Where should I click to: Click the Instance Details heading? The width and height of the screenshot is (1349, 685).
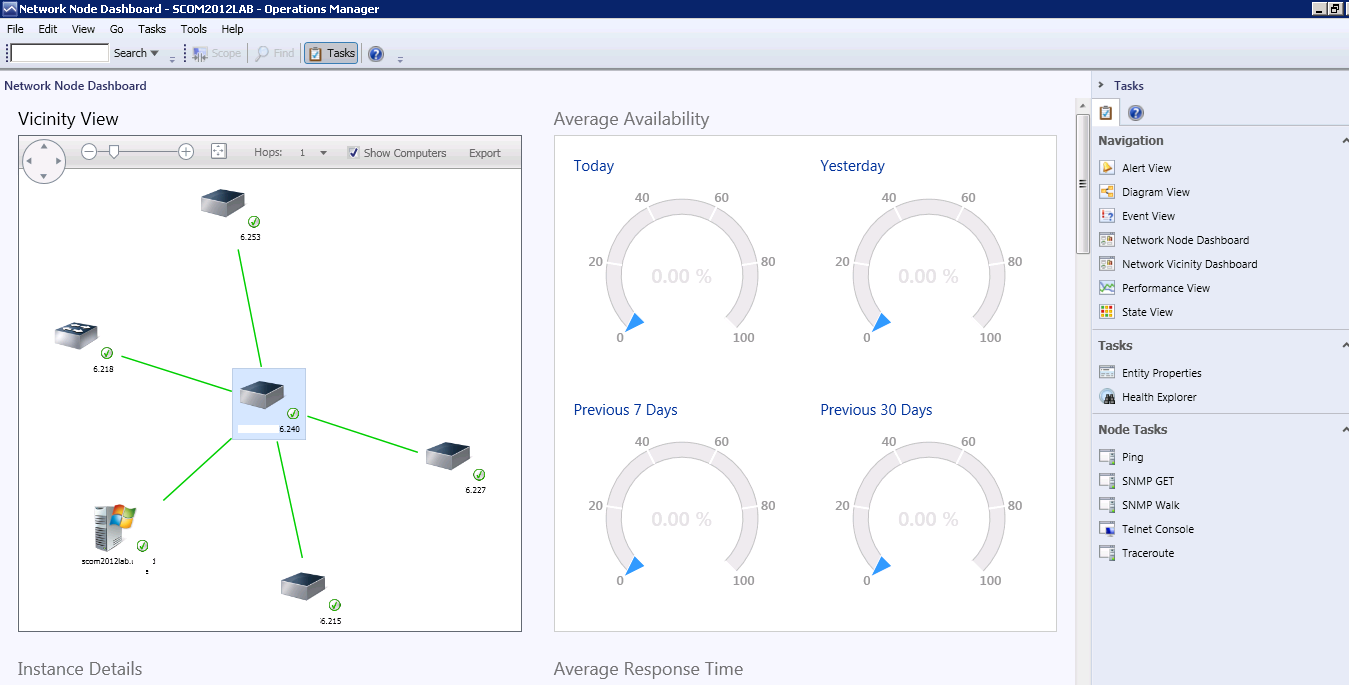pyautogui.click(x=80, y=669)
